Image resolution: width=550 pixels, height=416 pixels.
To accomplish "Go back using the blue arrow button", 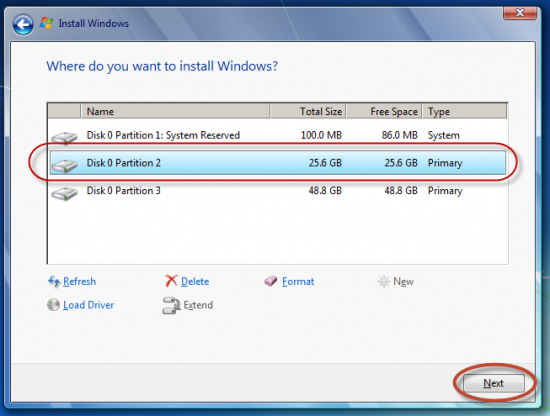I will click(23, 25).
